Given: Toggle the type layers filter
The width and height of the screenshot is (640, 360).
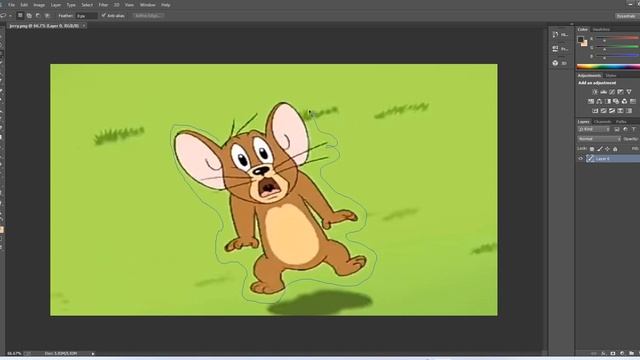Looking at the screenshot, I should point(633,129).
